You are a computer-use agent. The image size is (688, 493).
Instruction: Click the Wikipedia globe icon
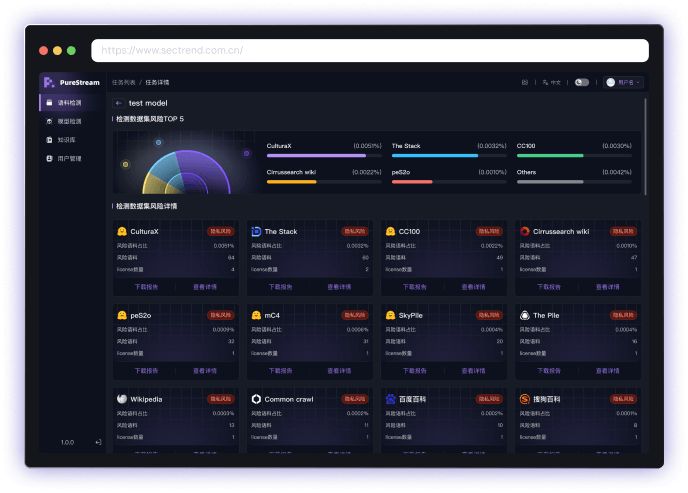122,399
